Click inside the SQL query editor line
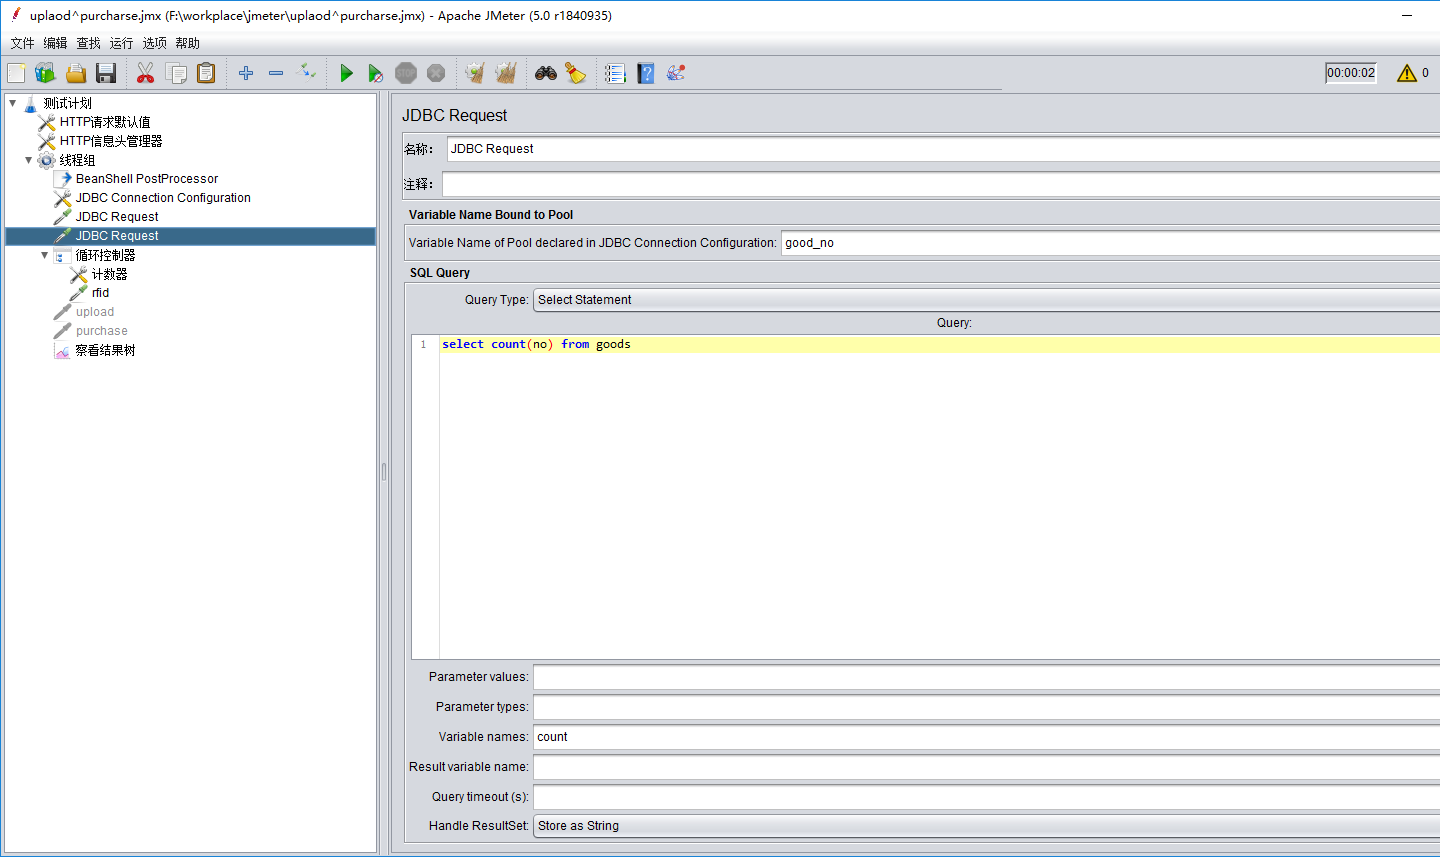 [940, 344]
